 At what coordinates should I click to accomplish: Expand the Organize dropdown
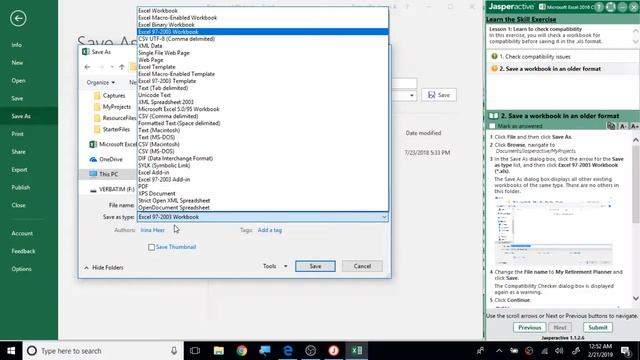click(100, 82)
